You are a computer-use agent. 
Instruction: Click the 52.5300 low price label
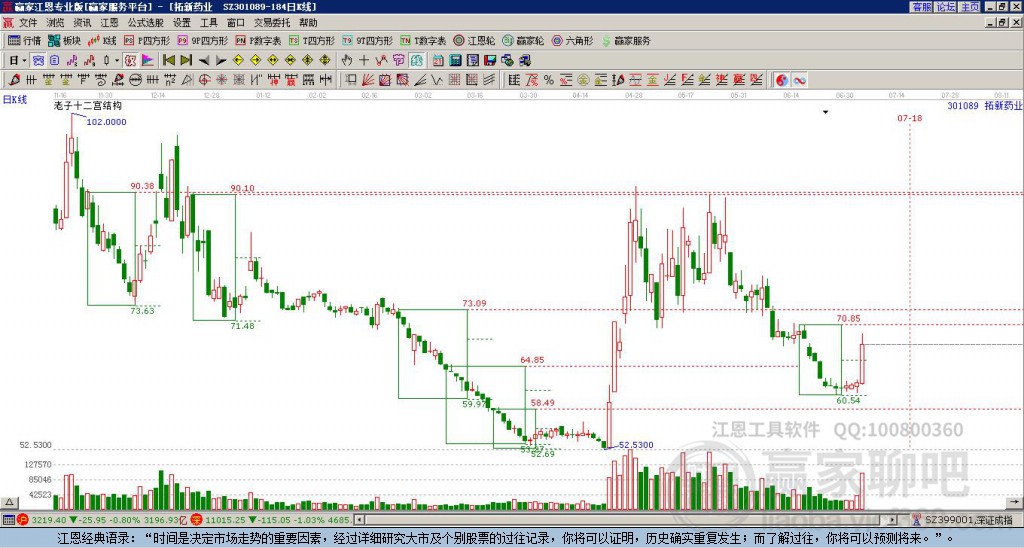click(635, 445)
